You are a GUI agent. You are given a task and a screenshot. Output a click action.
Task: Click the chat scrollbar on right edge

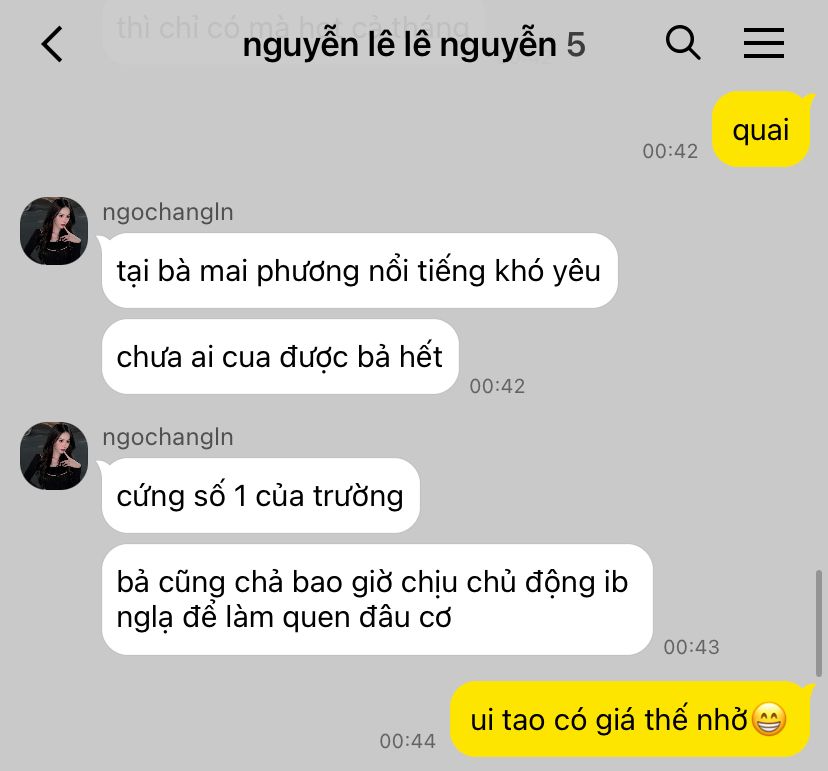818,623
